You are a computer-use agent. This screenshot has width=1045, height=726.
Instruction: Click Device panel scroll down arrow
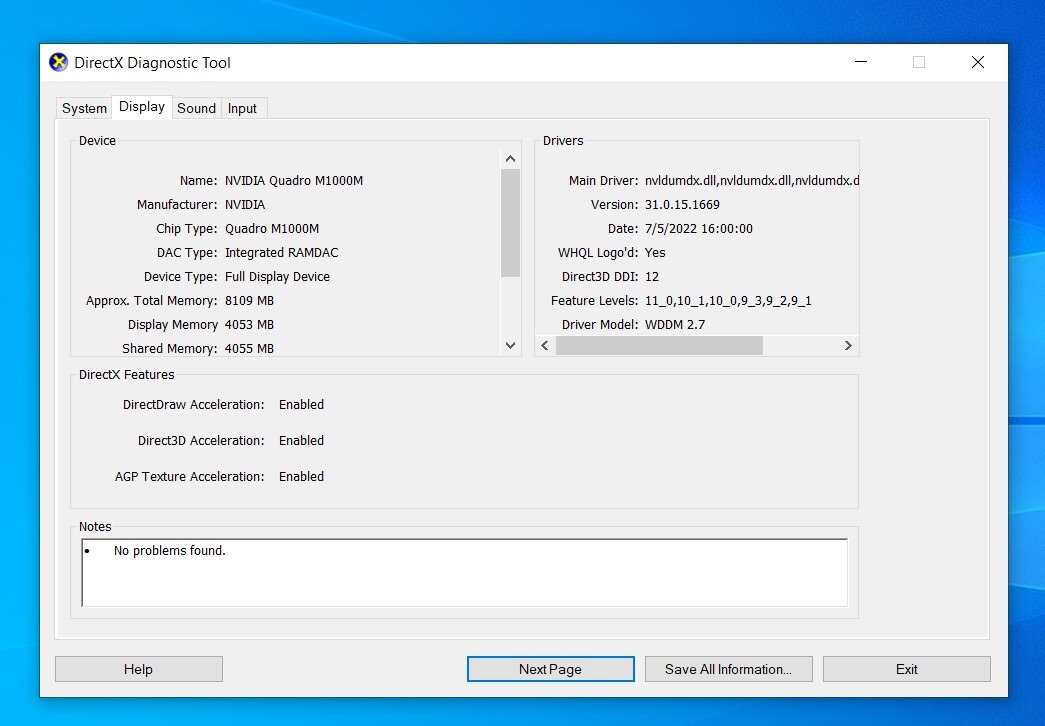[x=511, y=345]
